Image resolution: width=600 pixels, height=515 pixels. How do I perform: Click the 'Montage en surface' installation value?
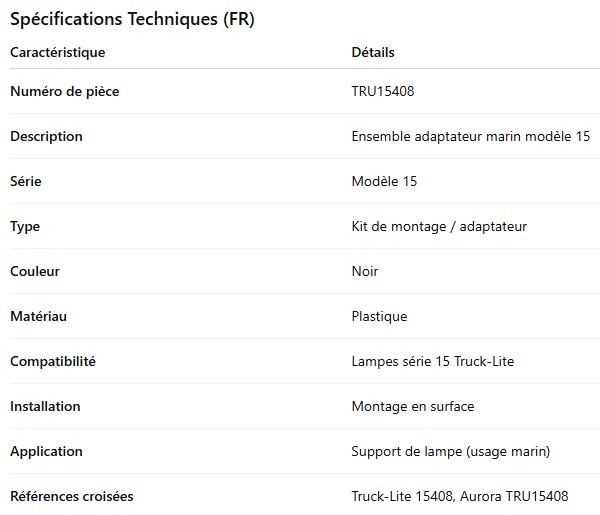(x=413, y=406)
